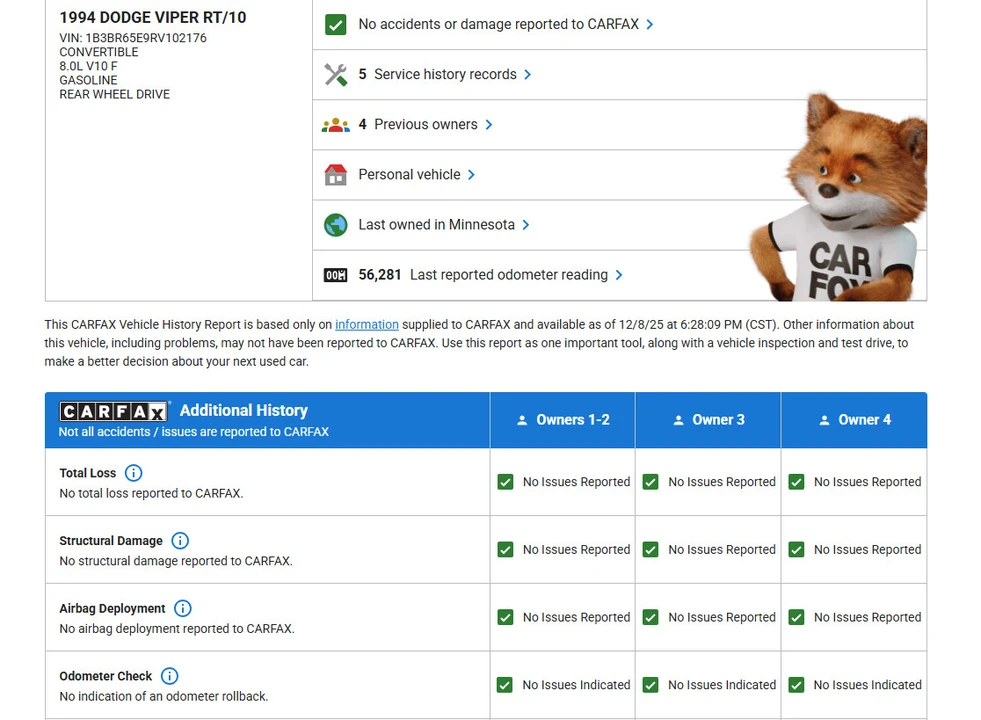Screen dimensions: 981x720
Task: Click Airbag Deployment checkmark under Owner 3
Action: [651, 617]
